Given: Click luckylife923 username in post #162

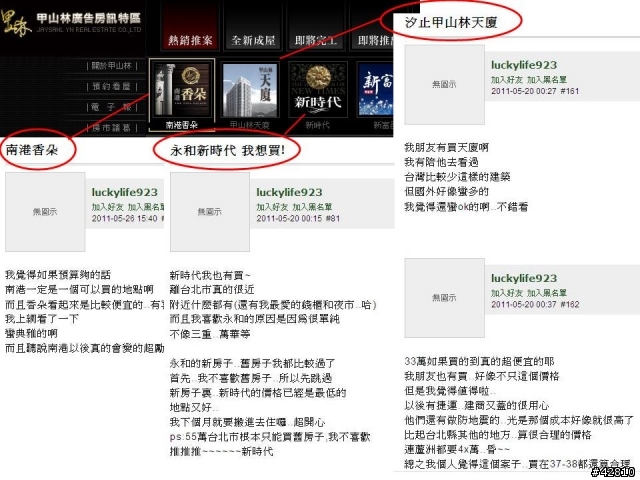Looking at the screenshot, I should [524, 278].
